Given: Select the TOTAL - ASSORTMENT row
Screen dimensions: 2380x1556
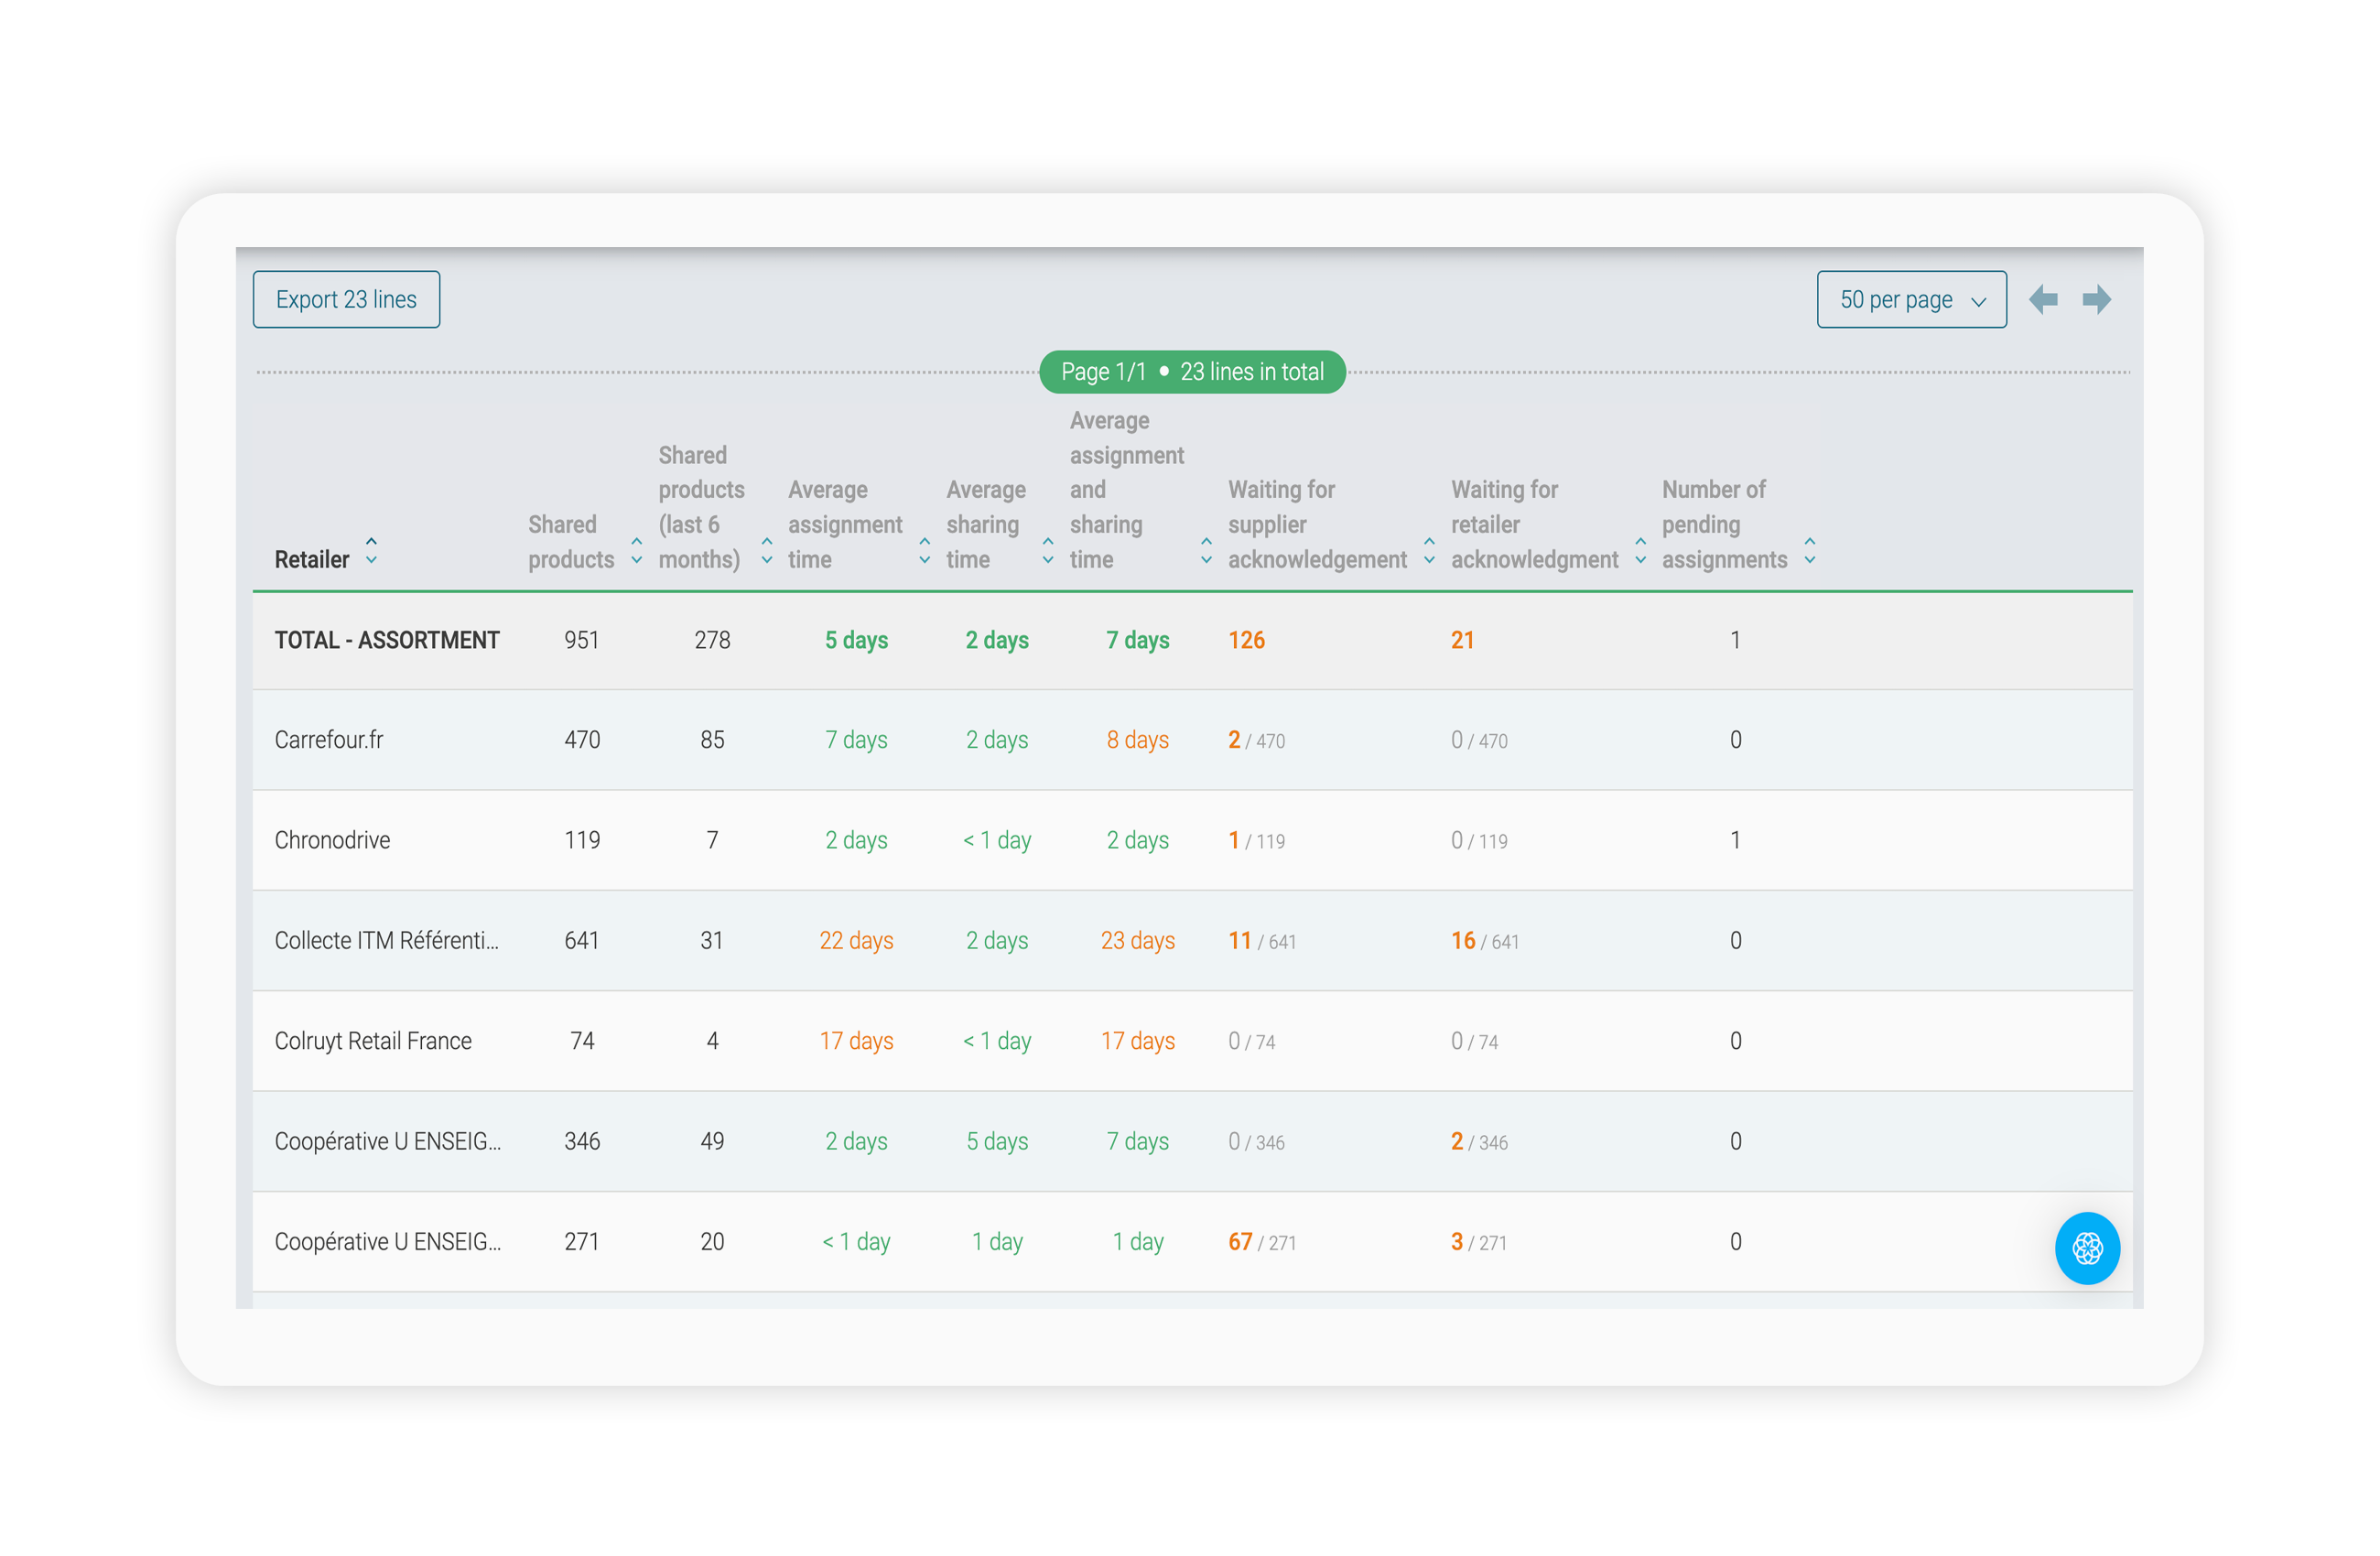Looking at the screenshot, I should click(x=1192, y=640).
